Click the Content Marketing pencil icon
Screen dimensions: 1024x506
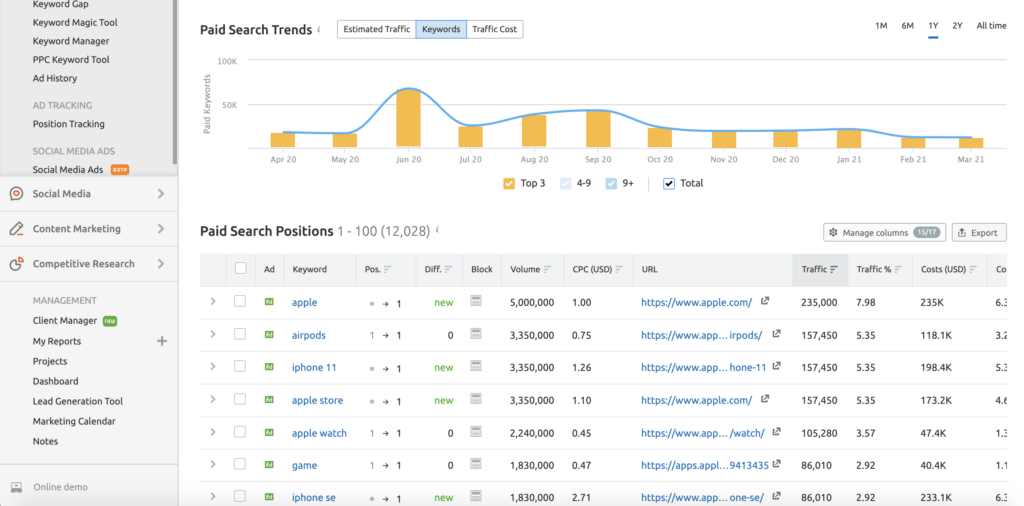tap(16, 229)
